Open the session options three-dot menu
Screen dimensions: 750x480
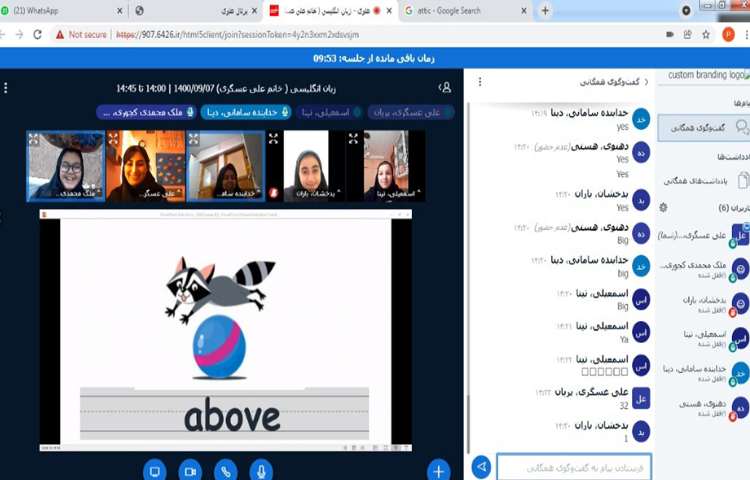point(6,88)
